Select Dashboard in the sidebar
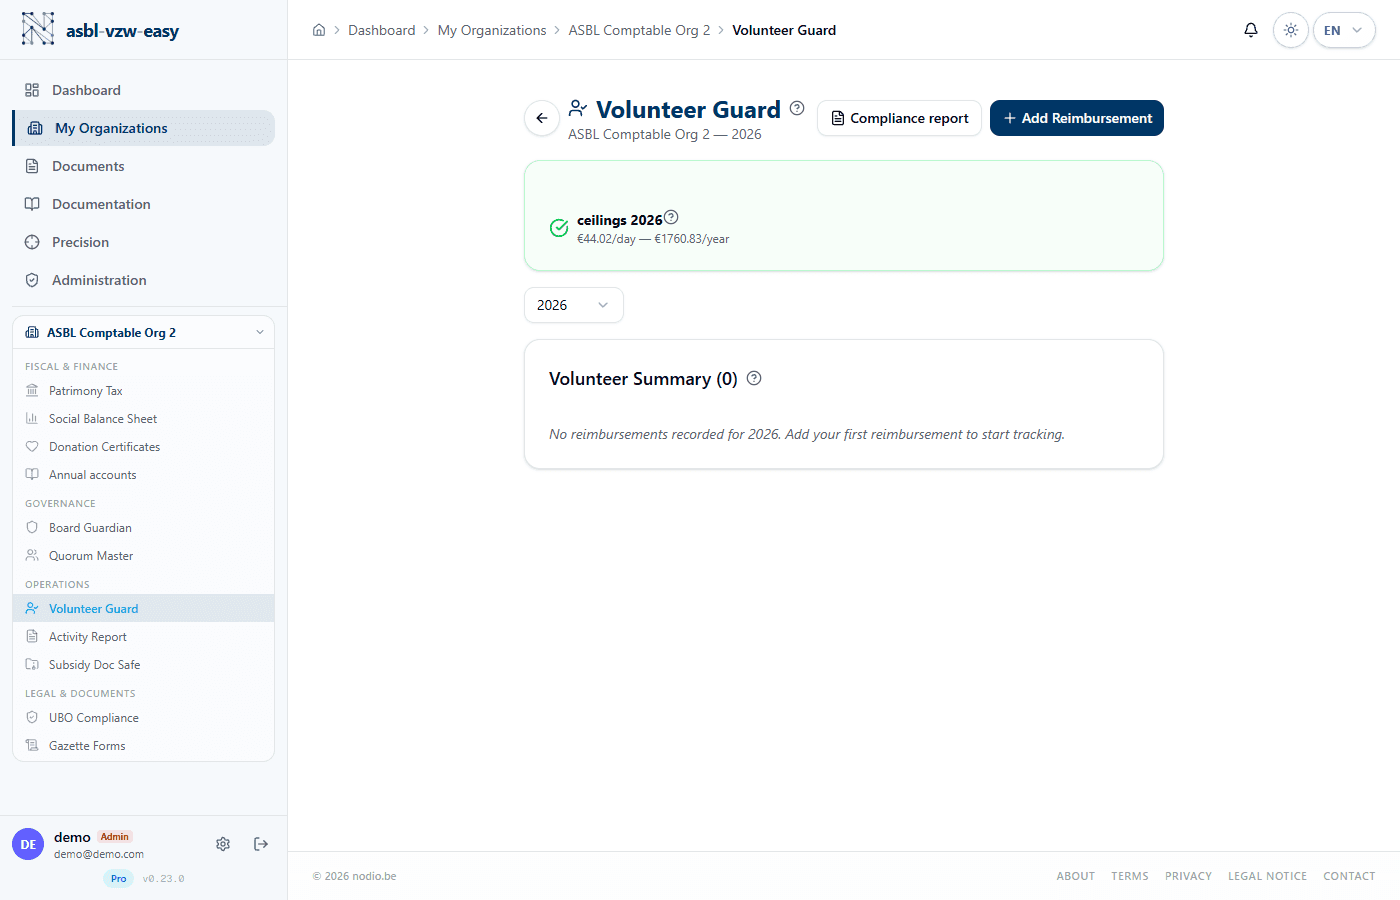Screen dimensions: 1400x900 tap(143, 90)
